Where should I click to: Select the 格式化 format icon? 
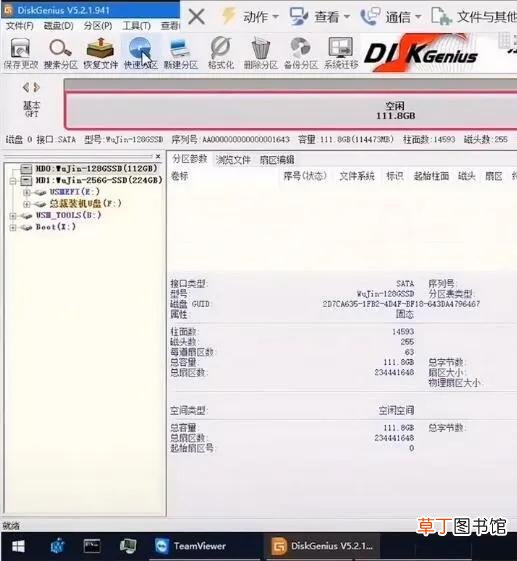point(221,54)
